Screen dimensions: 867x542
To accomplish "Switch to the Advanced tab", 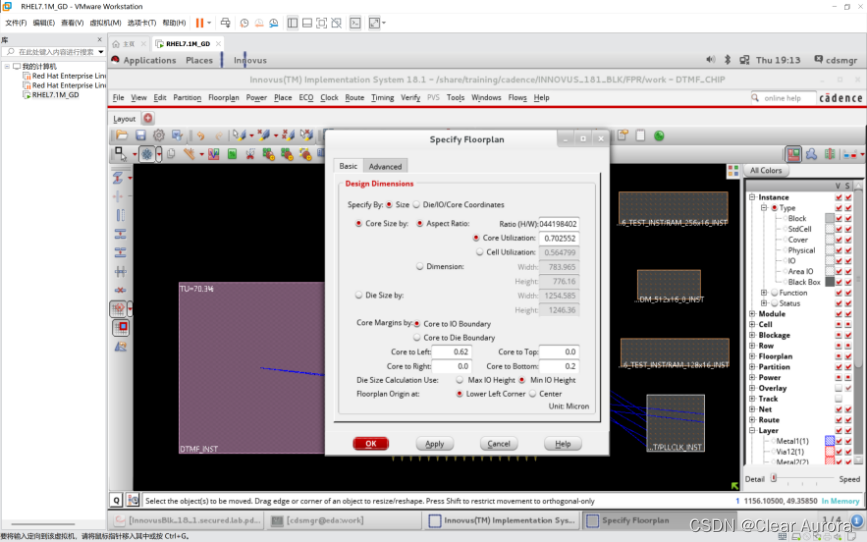I will (385, 166).
